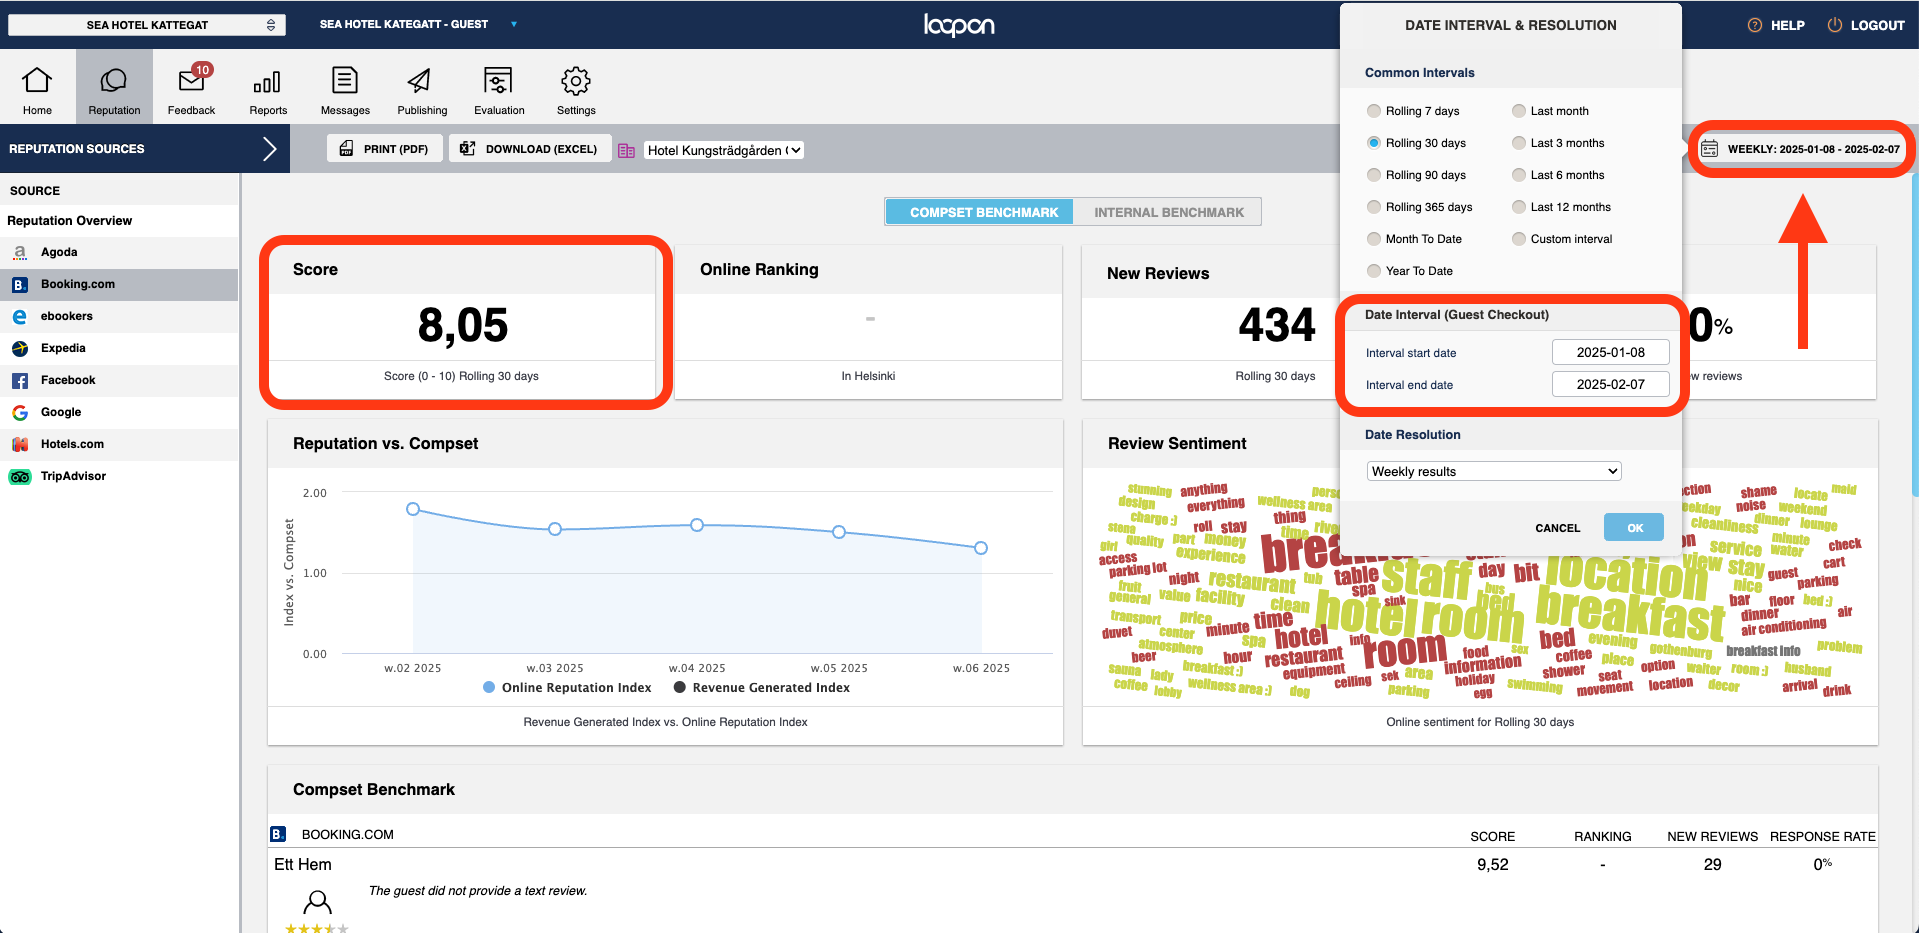Click the Expedia logo icon

coord(20,348)
